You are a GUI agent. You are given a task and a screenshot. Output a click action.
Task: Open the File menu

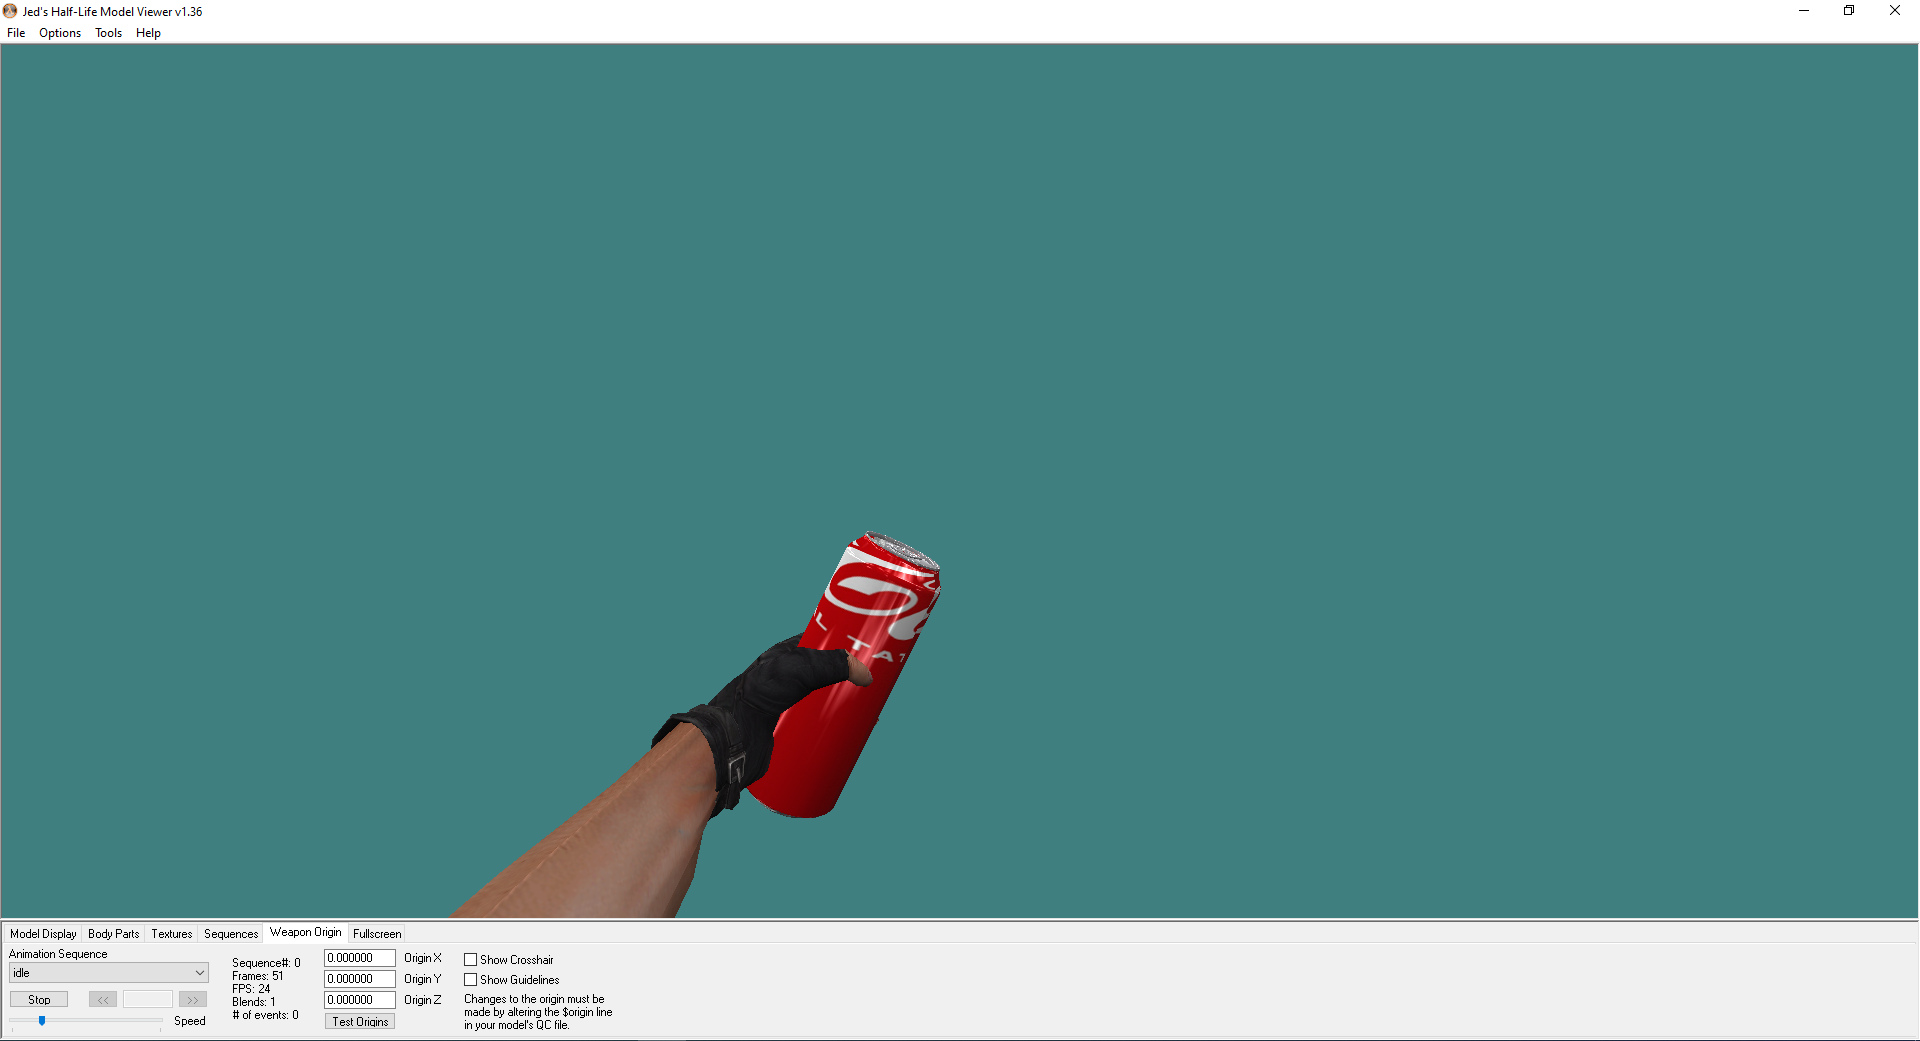[16, 33]
